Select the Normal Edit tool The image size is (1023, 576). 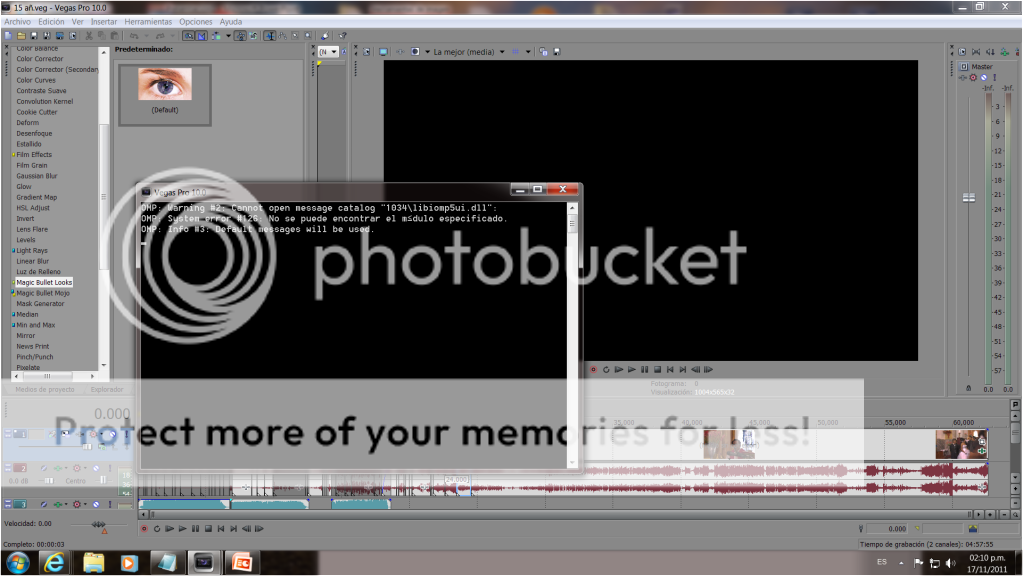tap(269, 36)
